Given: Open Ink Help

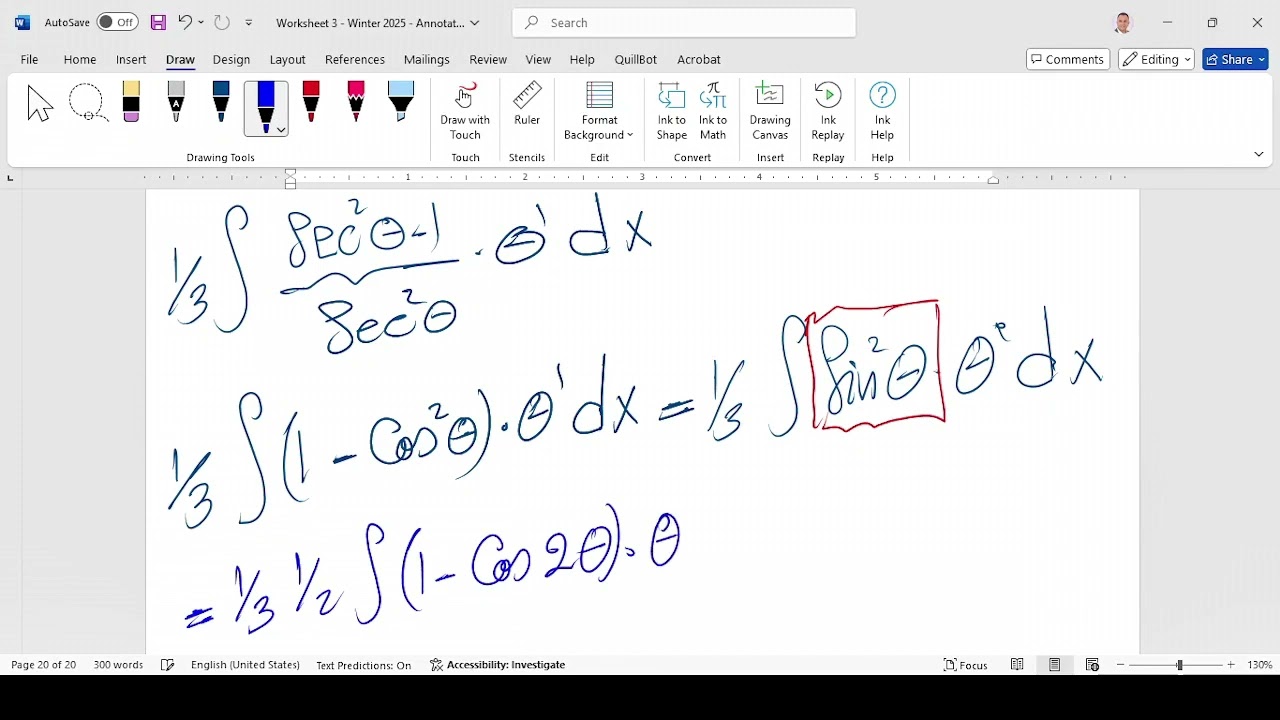Looking at the screenshot, I should pyautogui.click(x=882, y=112).
